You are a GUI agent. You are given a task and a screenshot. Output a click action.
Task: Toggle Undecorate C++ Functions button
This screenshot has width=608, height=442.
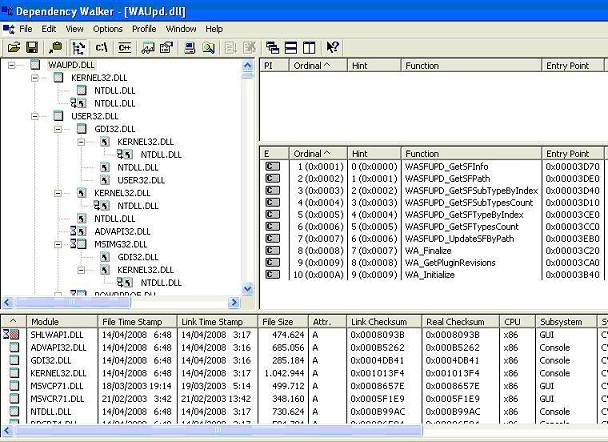(x=124, y=48)
